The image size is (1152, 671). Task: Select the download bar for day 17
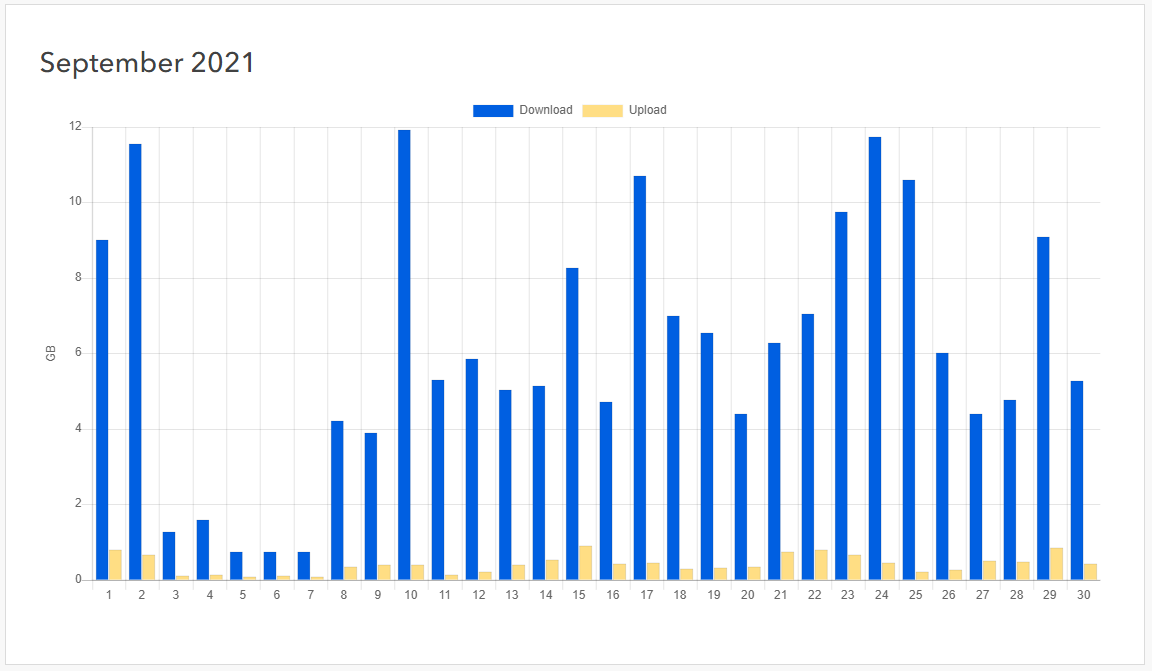[640, 378]
